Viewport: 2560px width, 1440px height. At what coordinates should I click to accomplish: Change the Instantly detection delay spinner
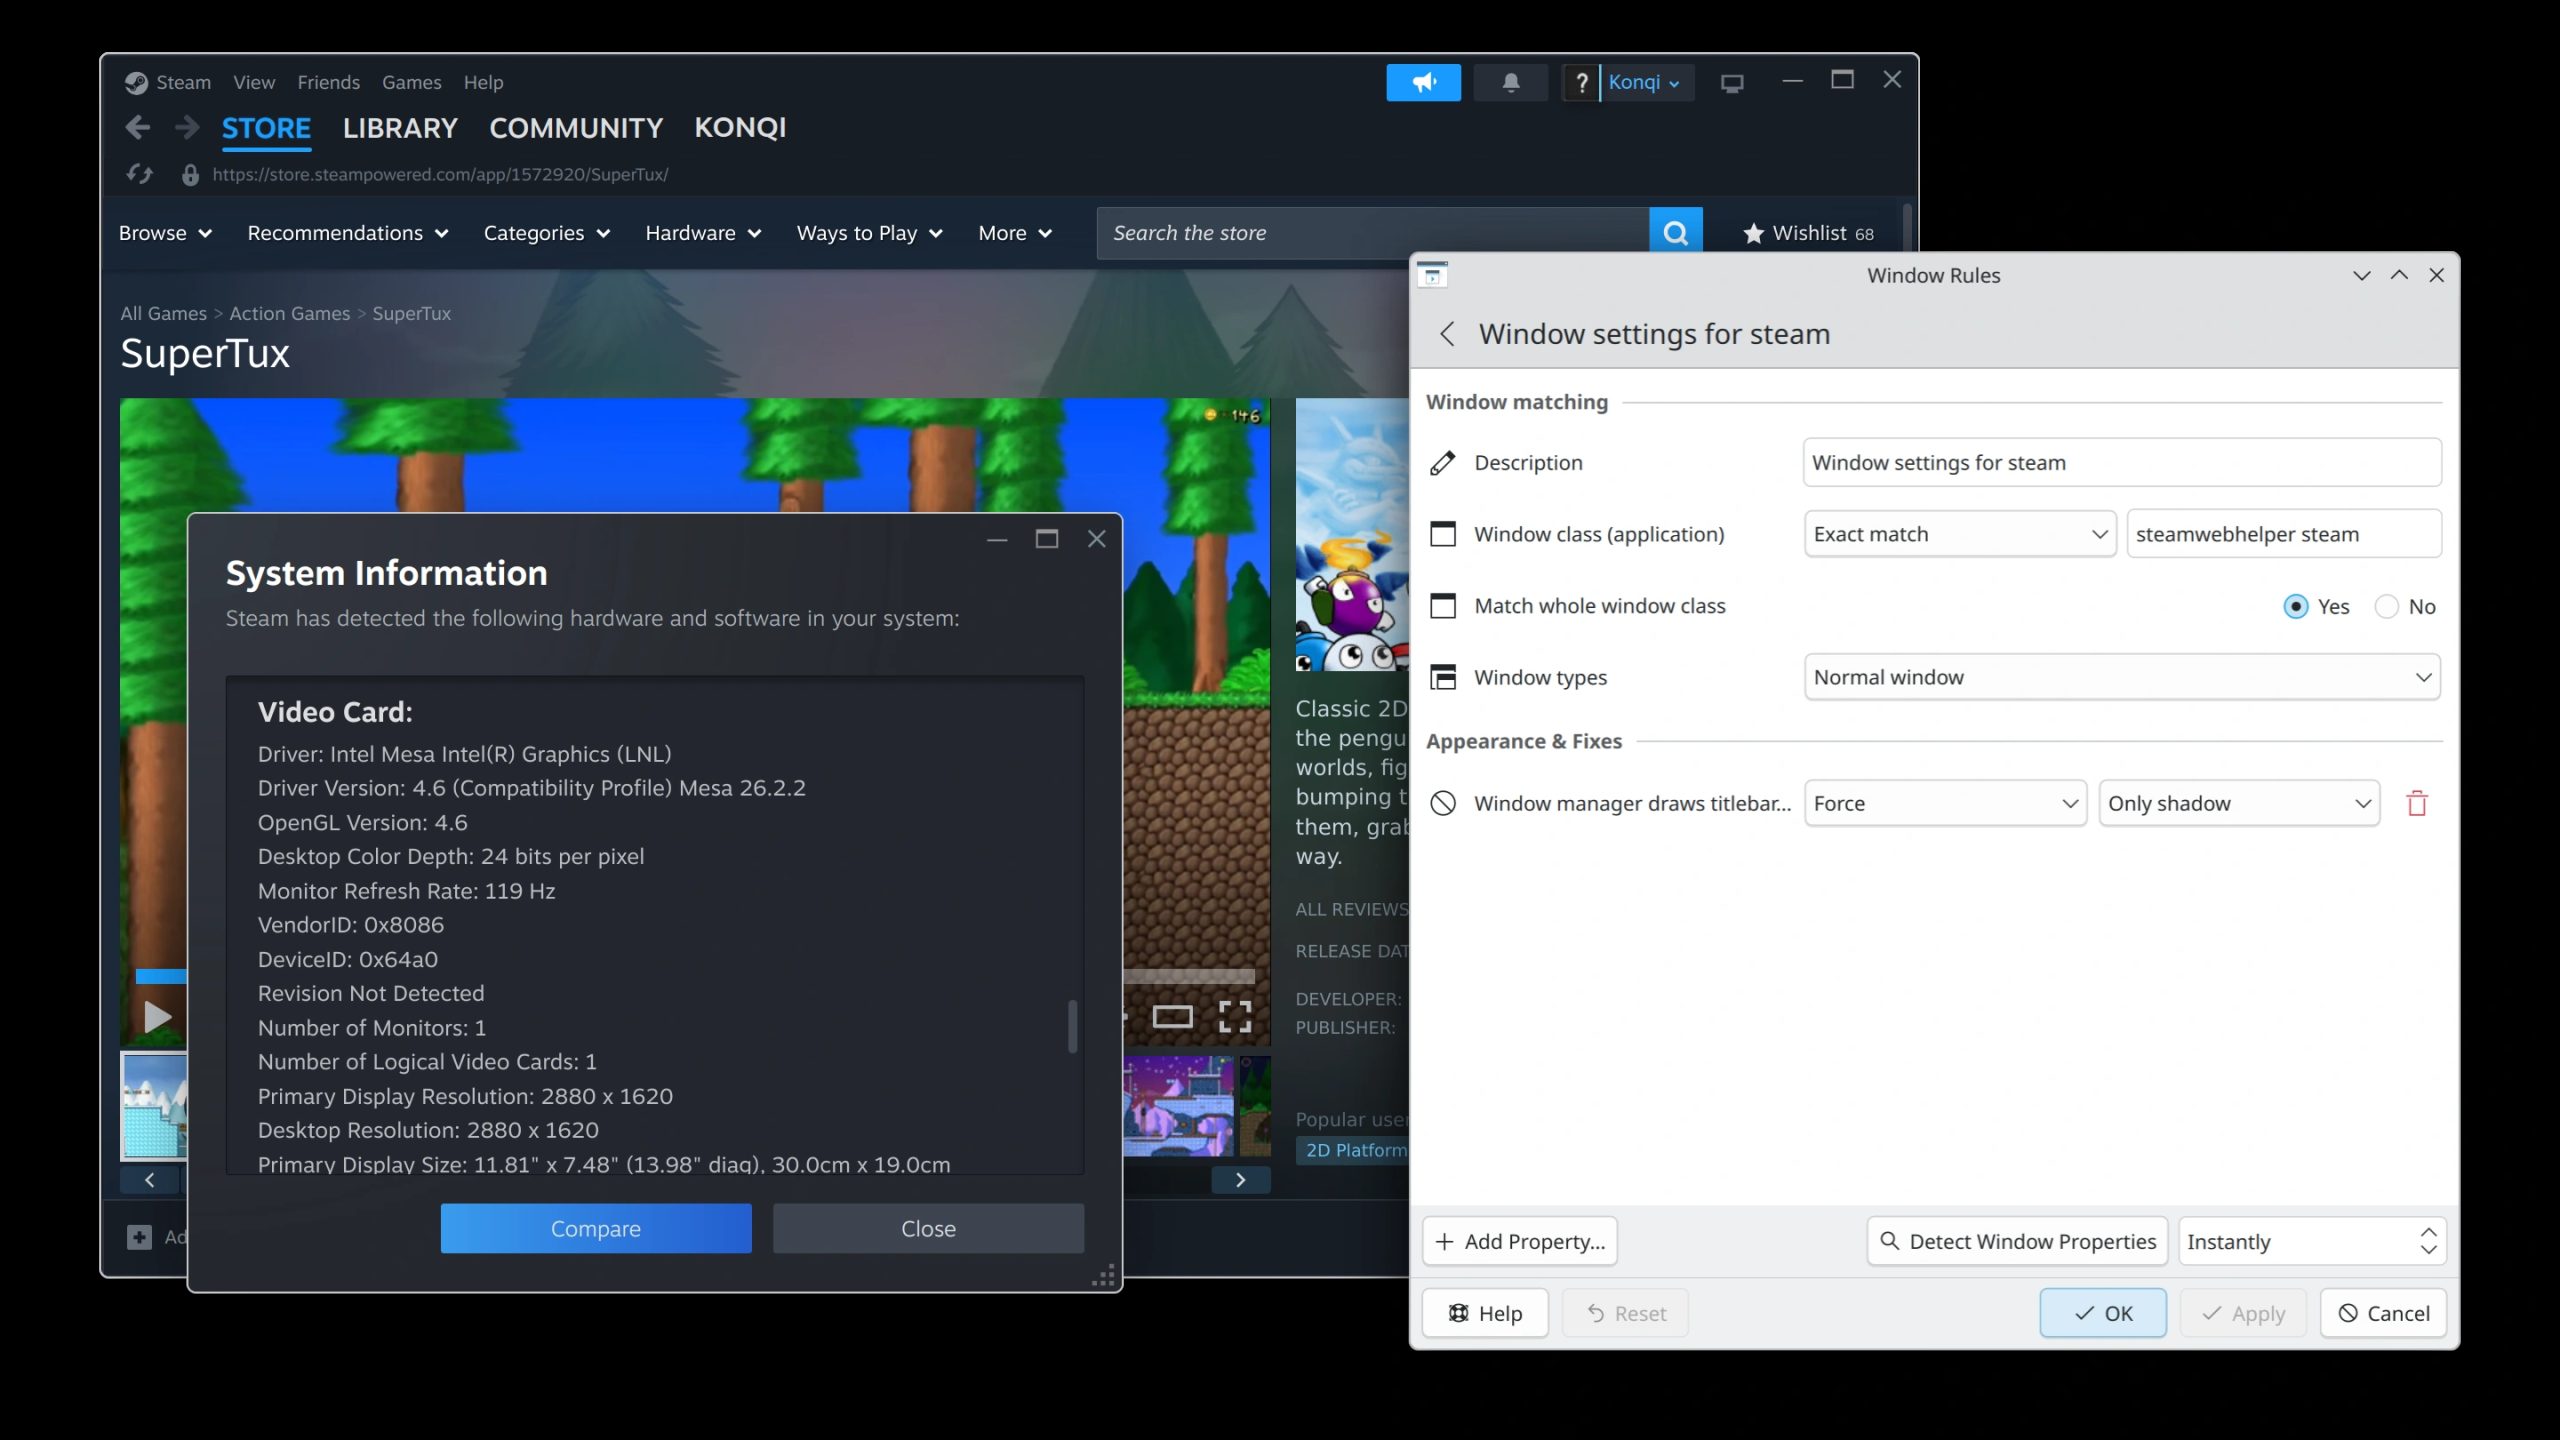(2311, 1241)
